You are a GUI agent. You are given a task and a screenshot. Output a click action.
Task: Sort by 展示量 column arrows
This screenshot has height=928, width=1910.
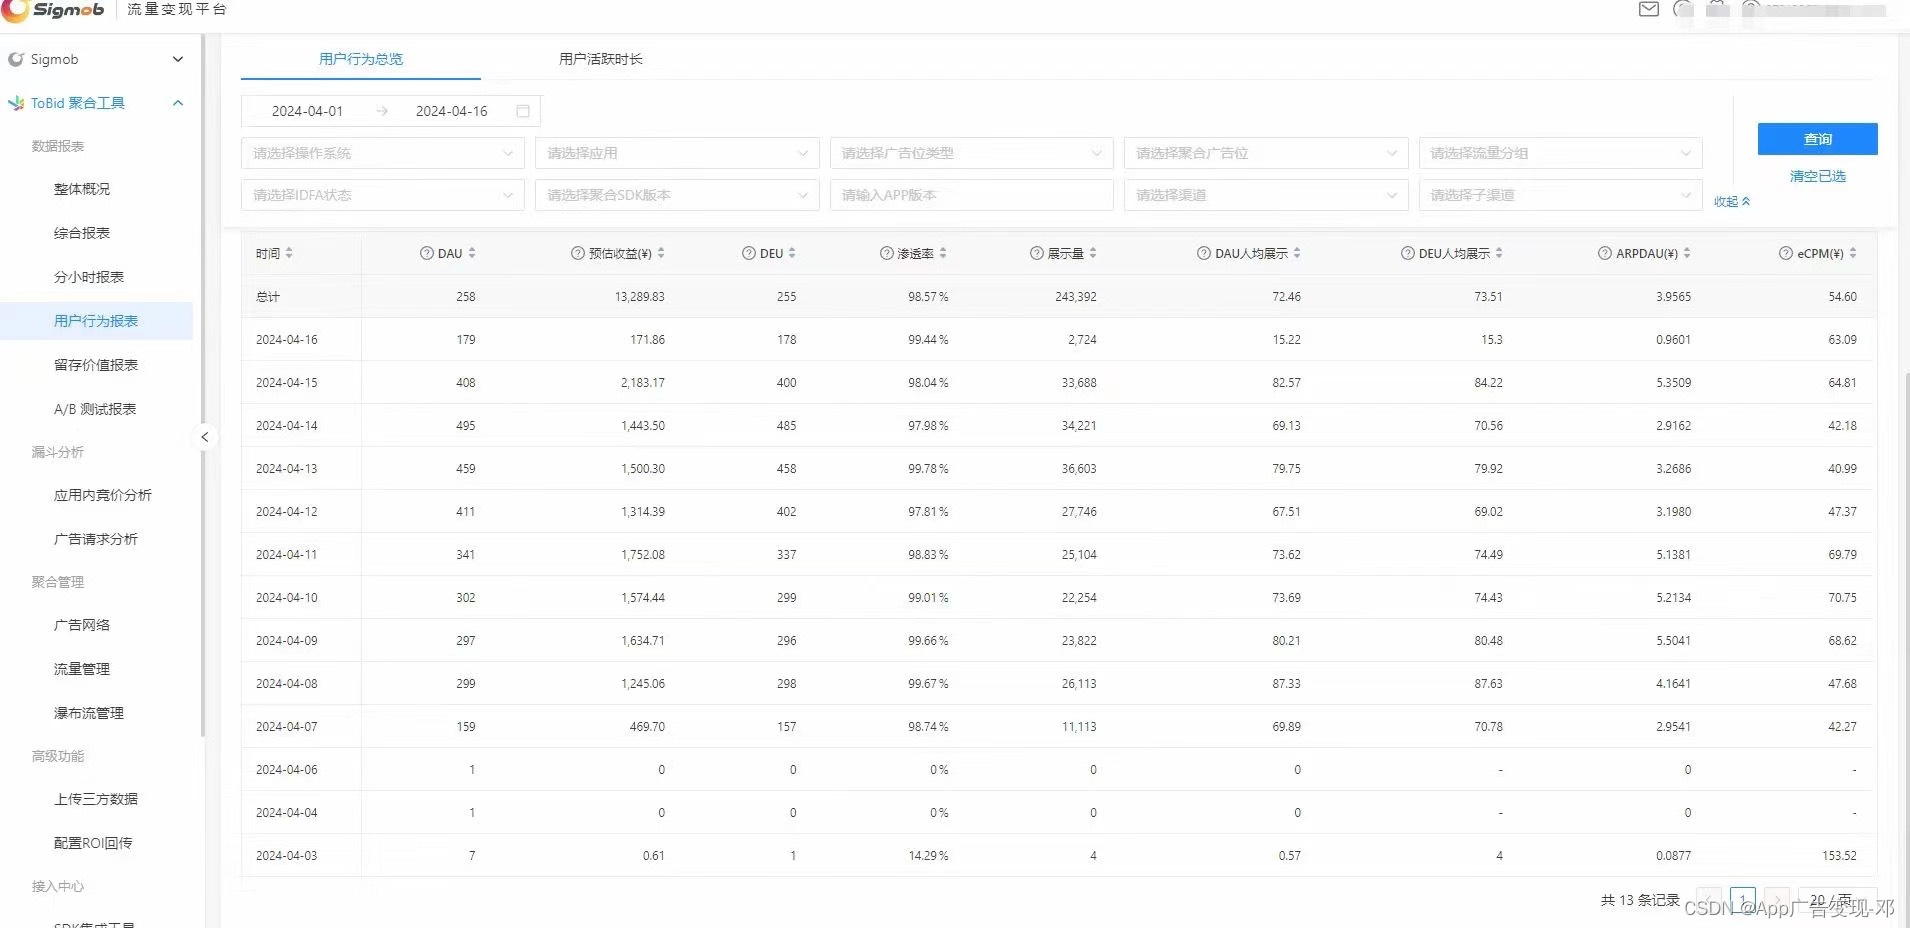tap(1093, 253)
